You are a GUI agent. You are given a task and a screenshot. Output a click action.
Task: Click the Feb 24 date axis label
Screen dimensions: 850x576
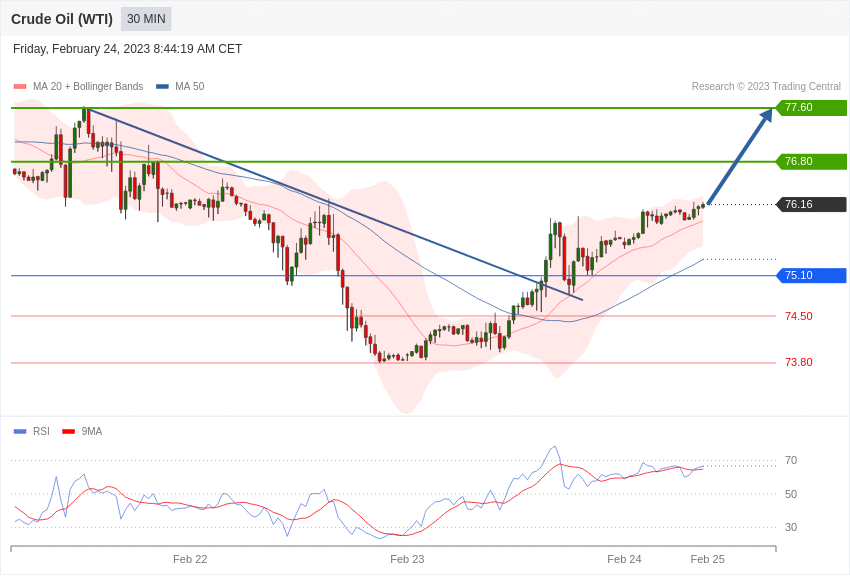coord(624,559)
